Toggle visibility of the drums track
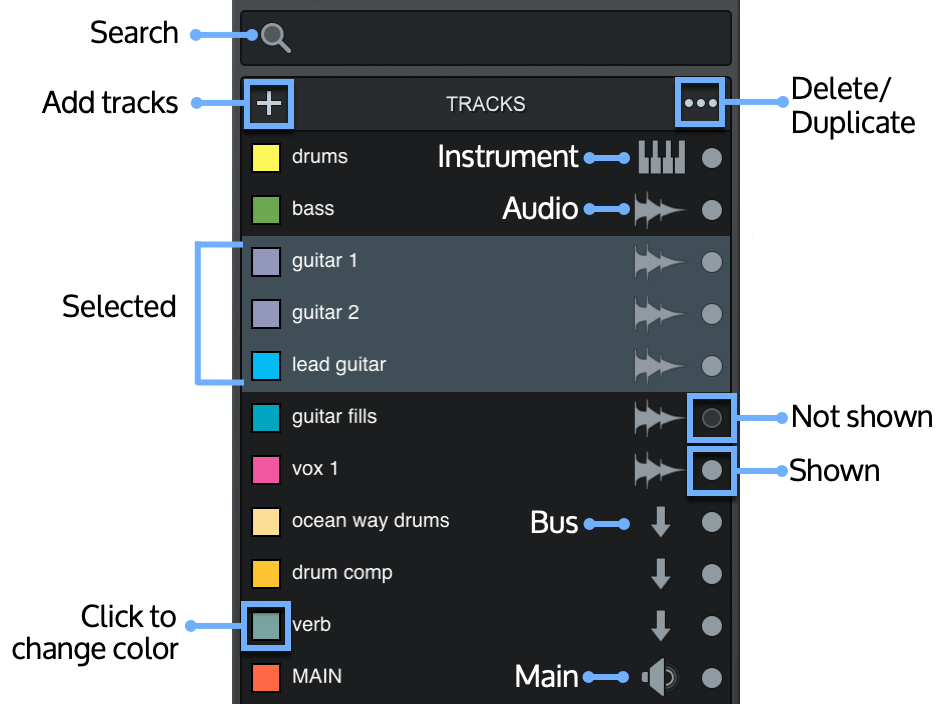This screenshot has width=938, height=704. (711, 157)
